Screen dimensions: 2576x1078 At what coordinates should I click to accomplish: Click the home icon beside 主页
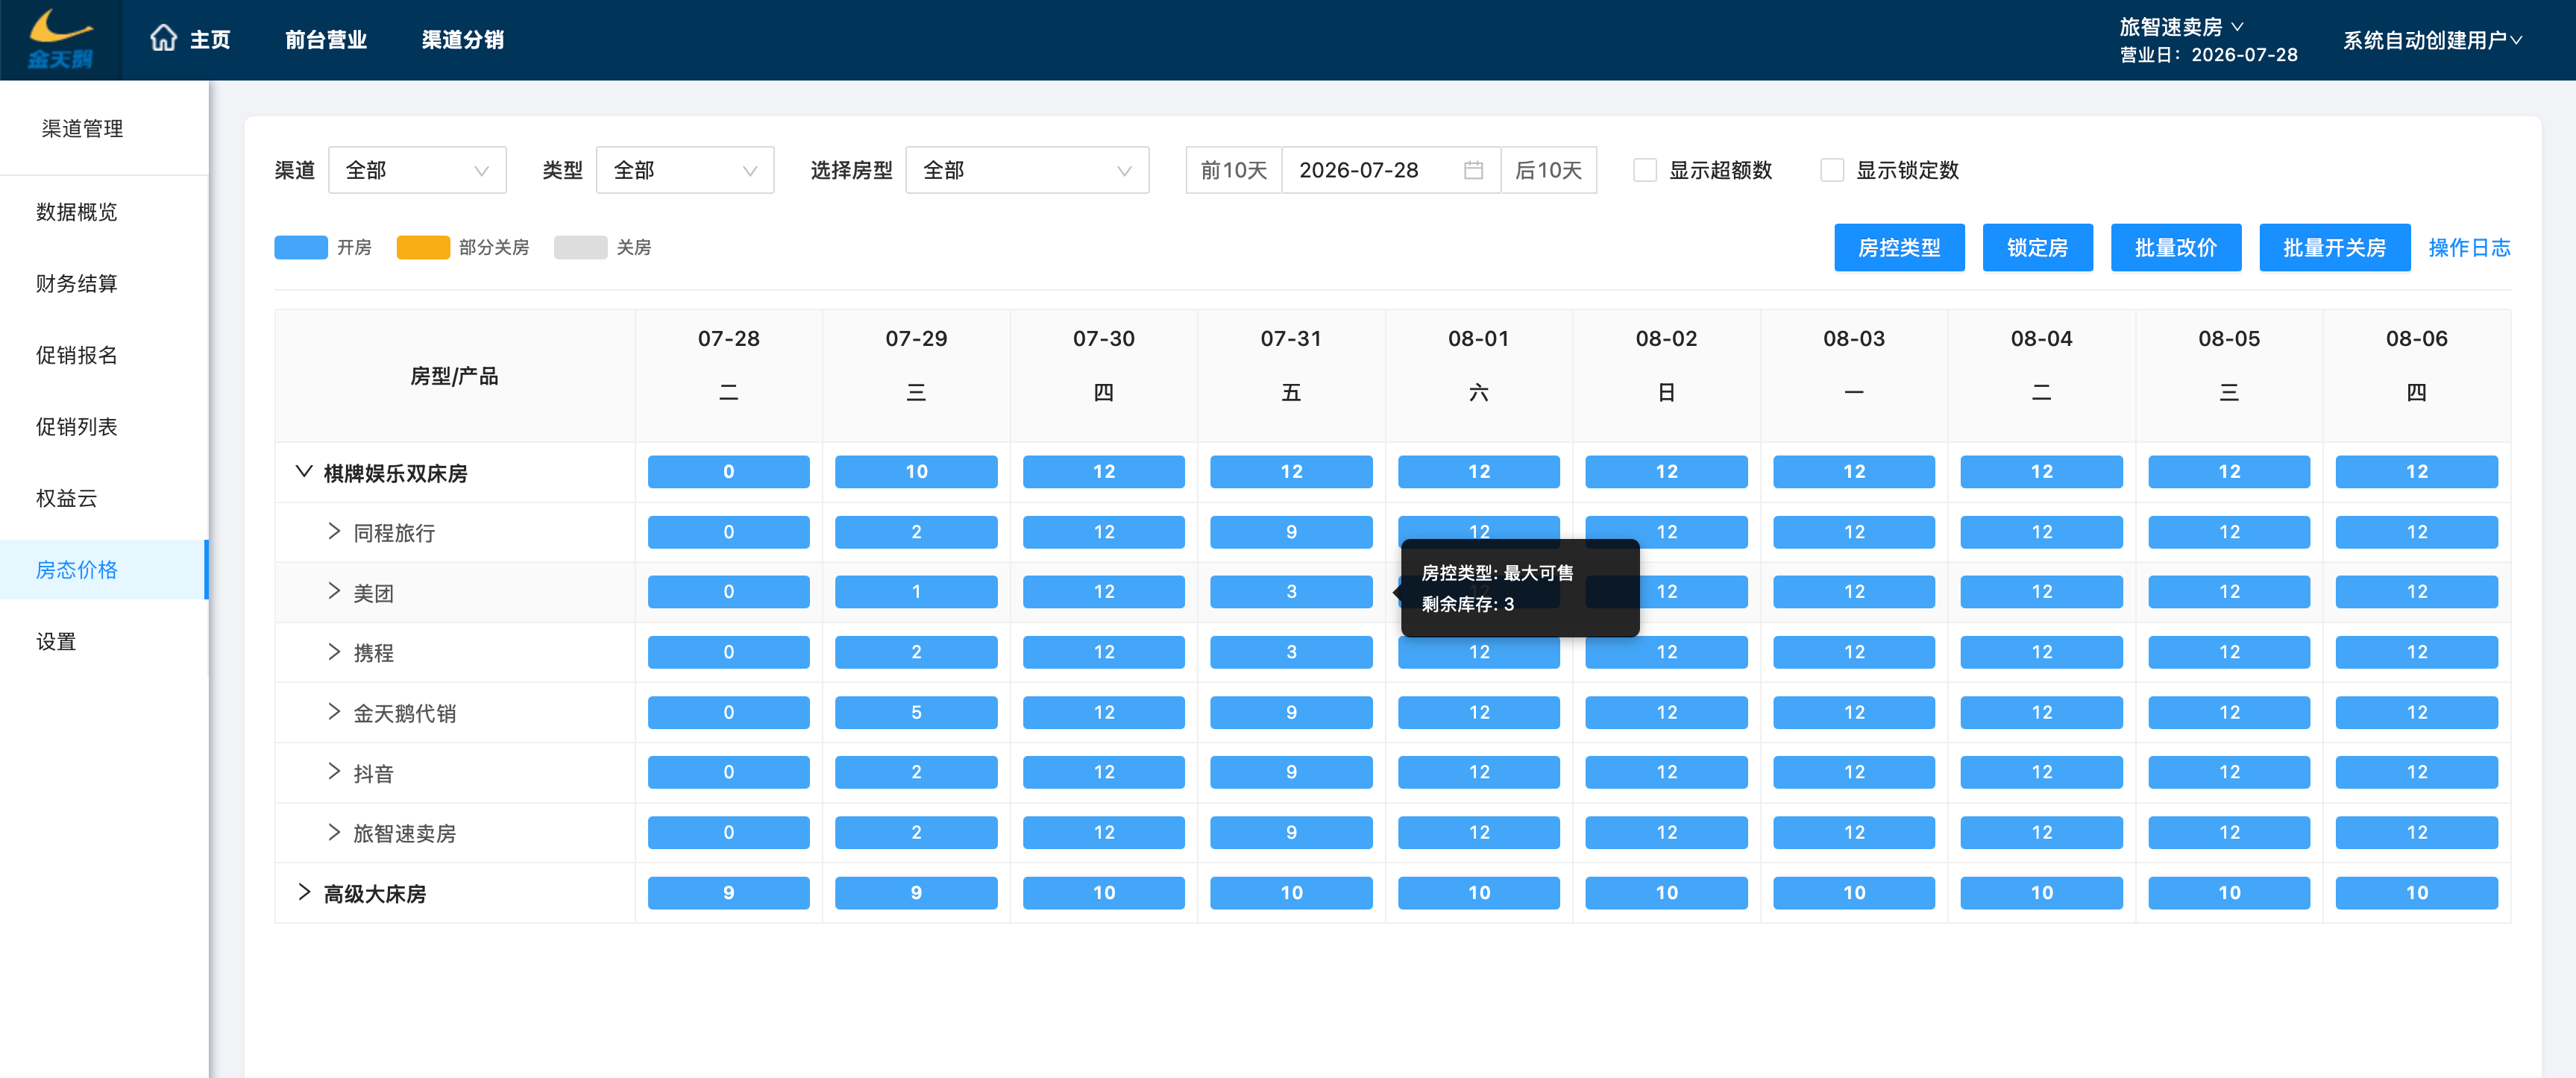(163, 39)
